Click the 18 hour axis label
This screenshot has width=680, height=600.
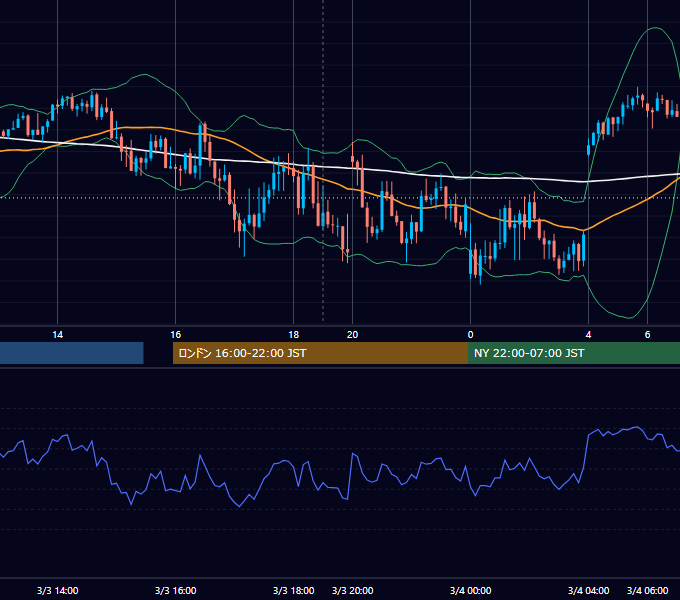pos(294,335)
